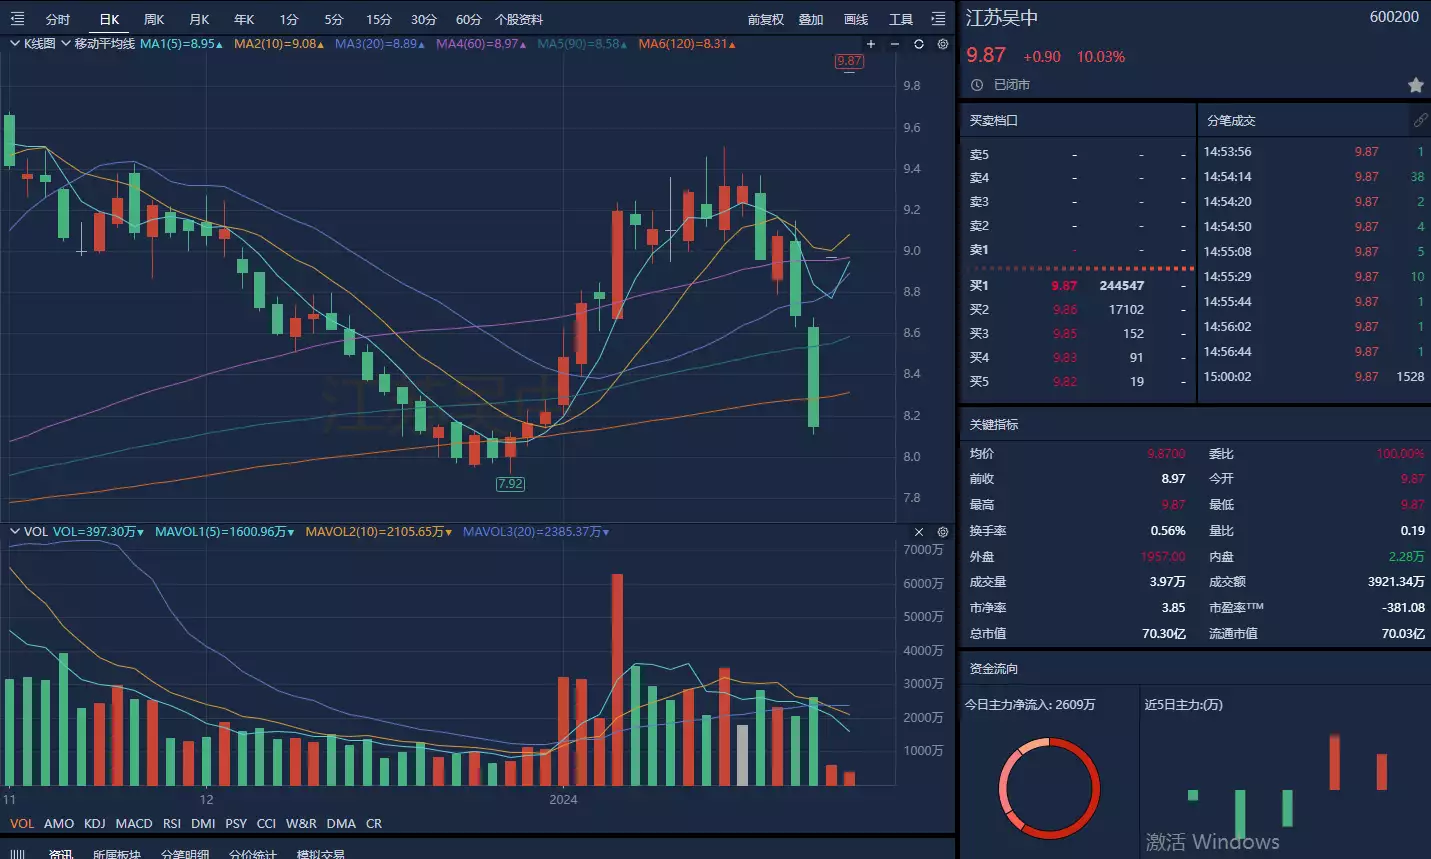Click the left sidebar menu icon at top-left
This screenshot has width=1431, height=859.
click(x=17, y=19)
